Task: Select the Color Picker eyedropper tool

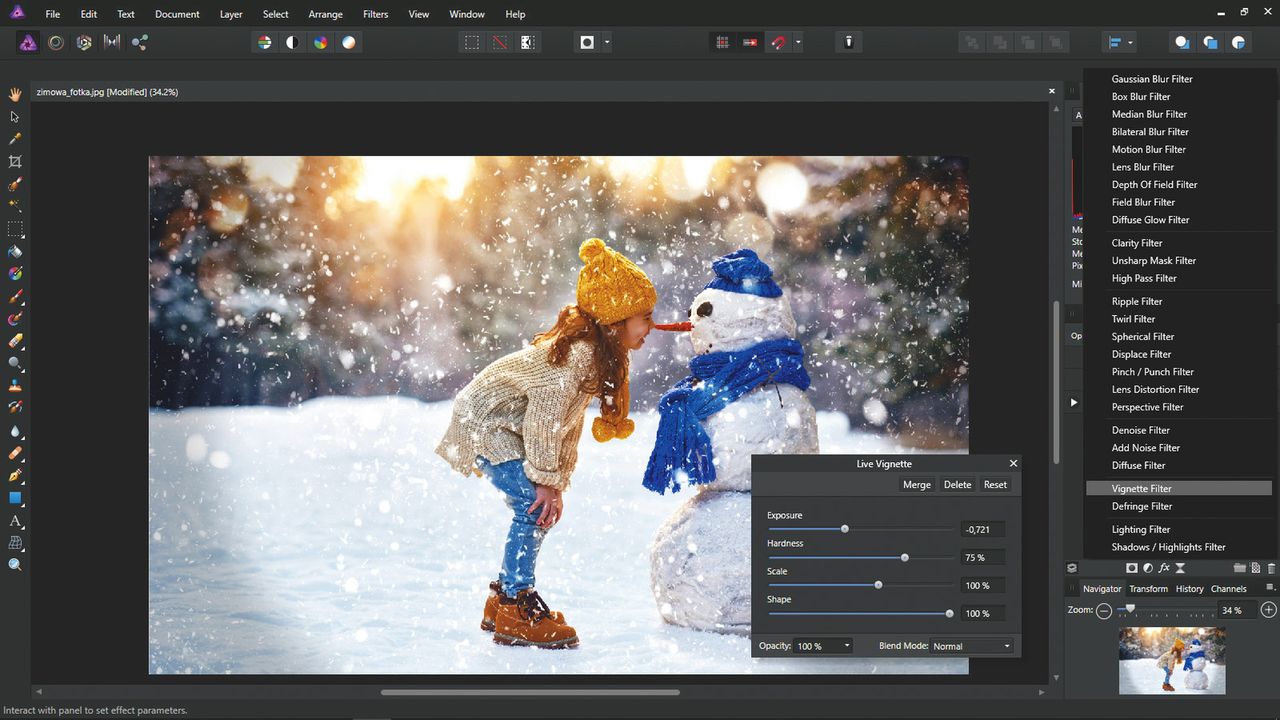Action: click(x=15, y=139)
